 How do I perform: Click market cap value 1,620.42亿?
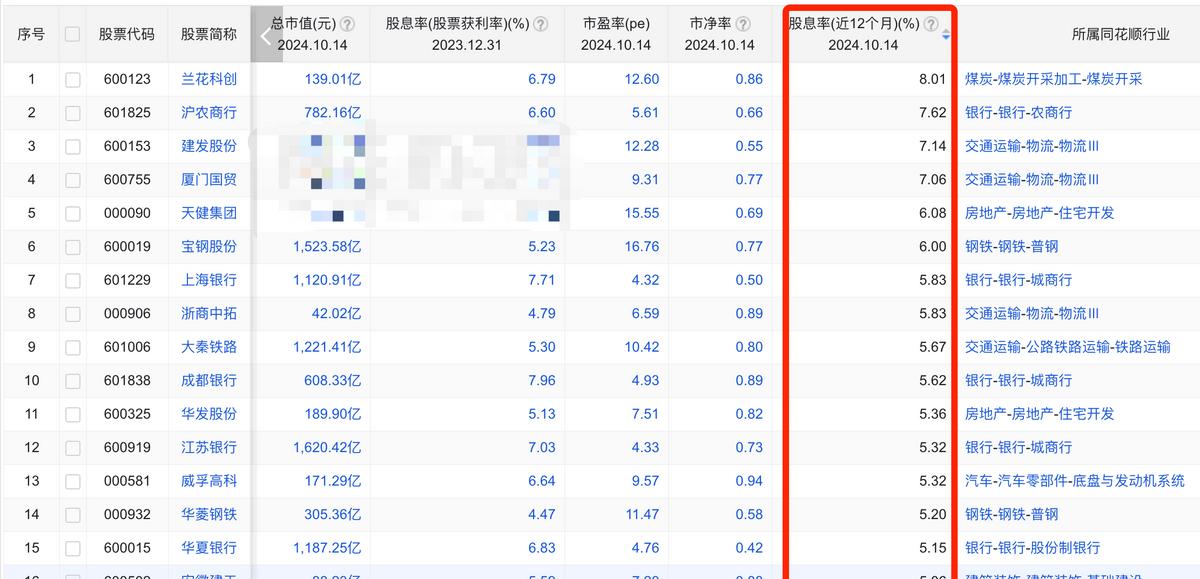point(327,448)
